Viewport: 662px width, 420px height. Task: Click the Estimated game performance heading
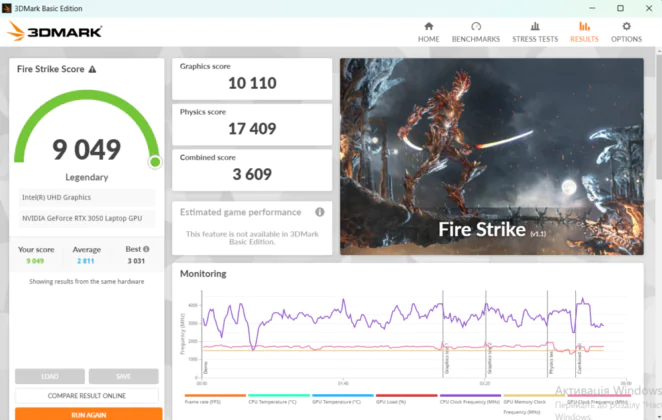click(x=241, y=212)
